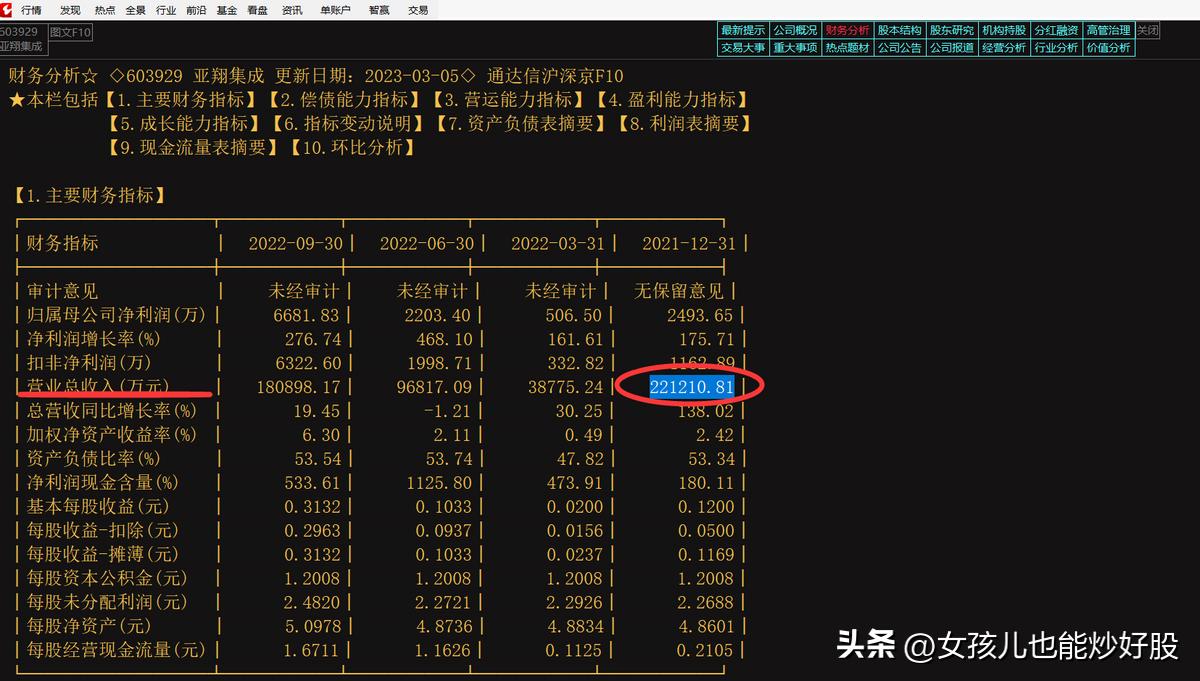
Task: Click the 每股经营现金流量(元) row label
Action: [115, 651]
